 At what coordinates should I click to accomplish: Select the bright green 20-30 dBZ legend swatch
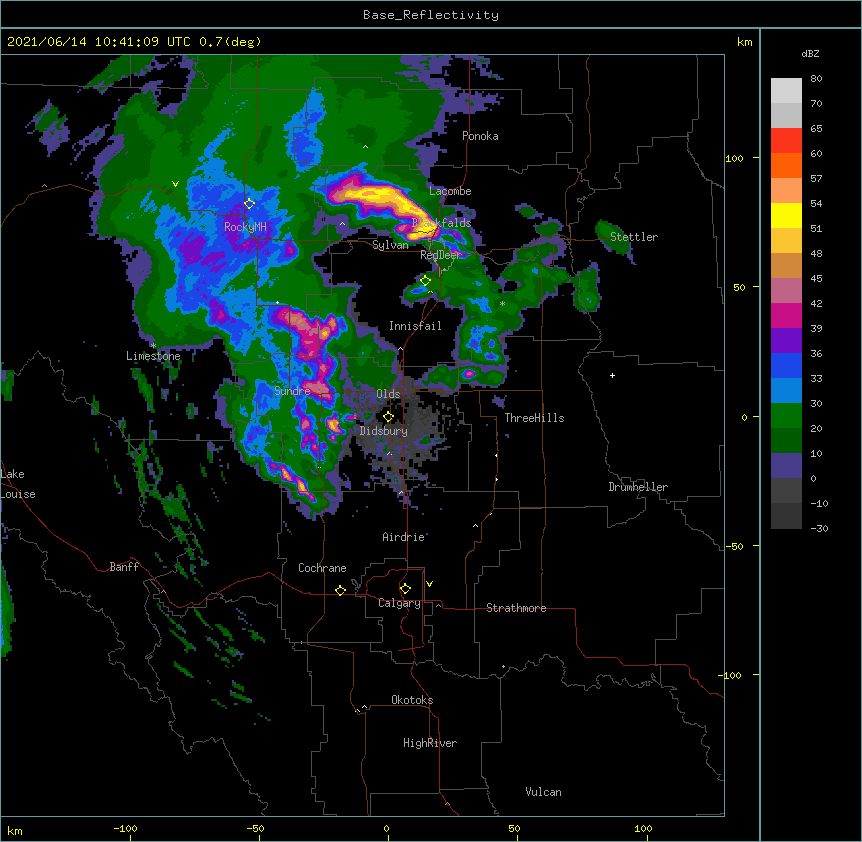786,416
